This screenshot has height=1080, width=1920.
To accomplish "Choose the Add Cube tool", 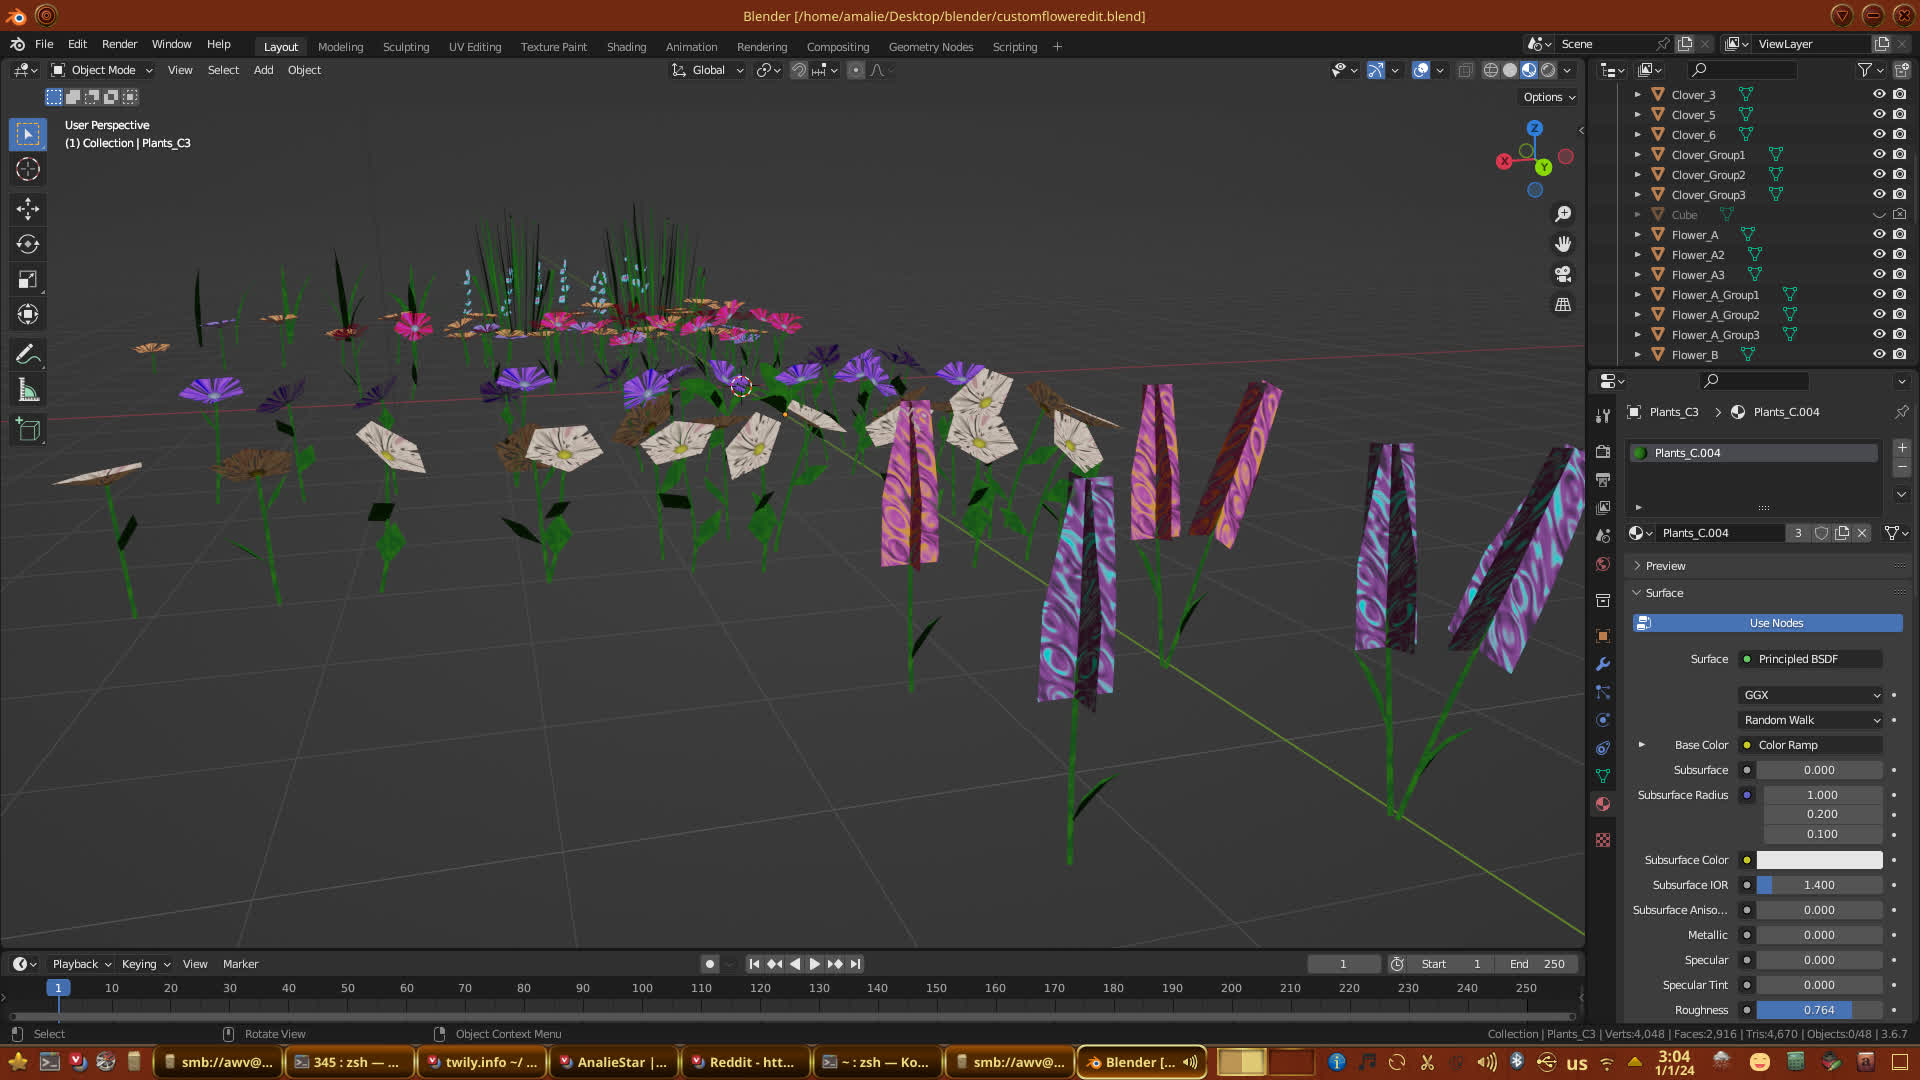I will click(28, 430).
